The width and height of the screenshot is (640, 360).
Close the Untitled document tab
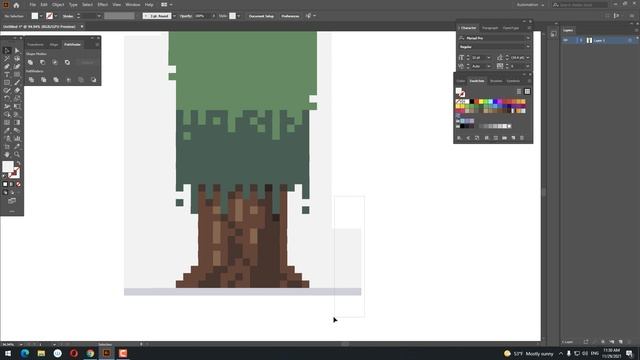tap(82, 27)
